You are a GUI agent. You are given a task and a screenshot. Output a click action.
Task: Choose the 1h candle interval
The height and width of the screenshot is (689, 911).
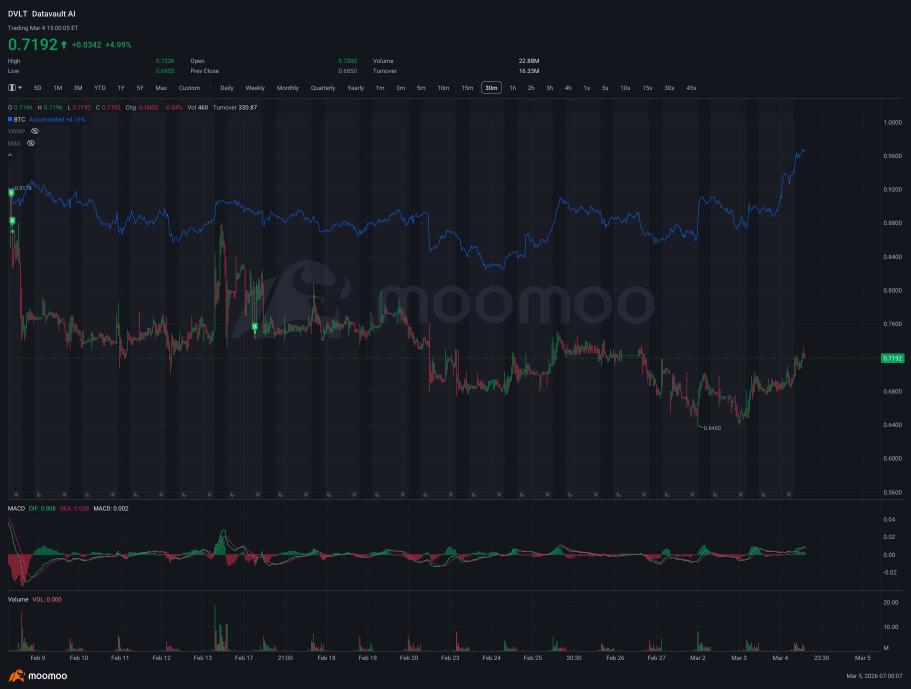[512, 88]
